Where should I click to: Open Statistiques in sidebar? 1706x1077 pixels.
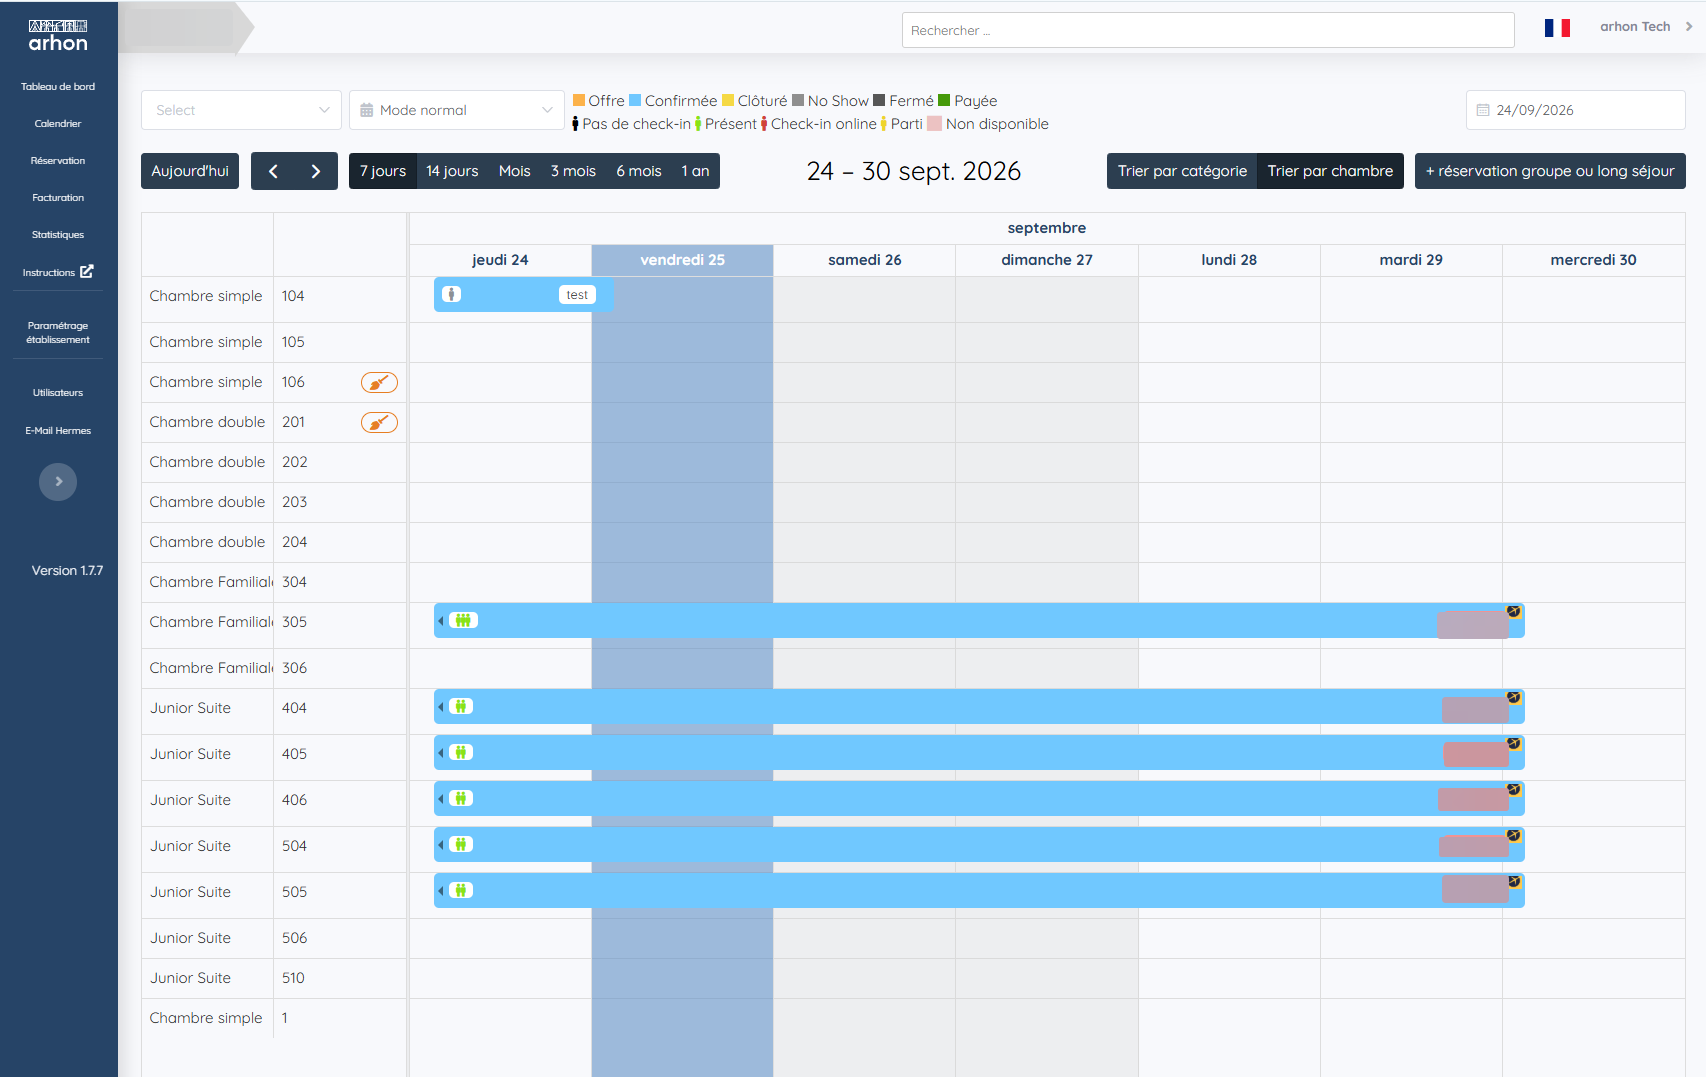click(58, 235)
